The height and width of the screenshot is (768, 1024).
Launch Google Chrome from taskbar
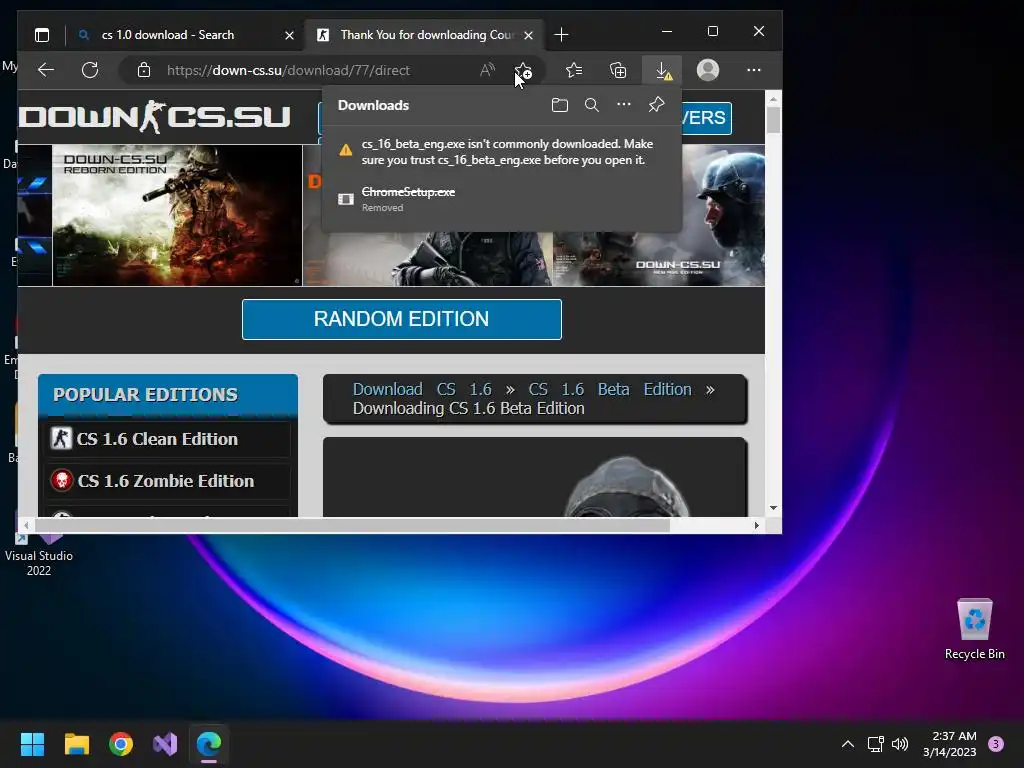pyautogui.click(x=121, y=744)
